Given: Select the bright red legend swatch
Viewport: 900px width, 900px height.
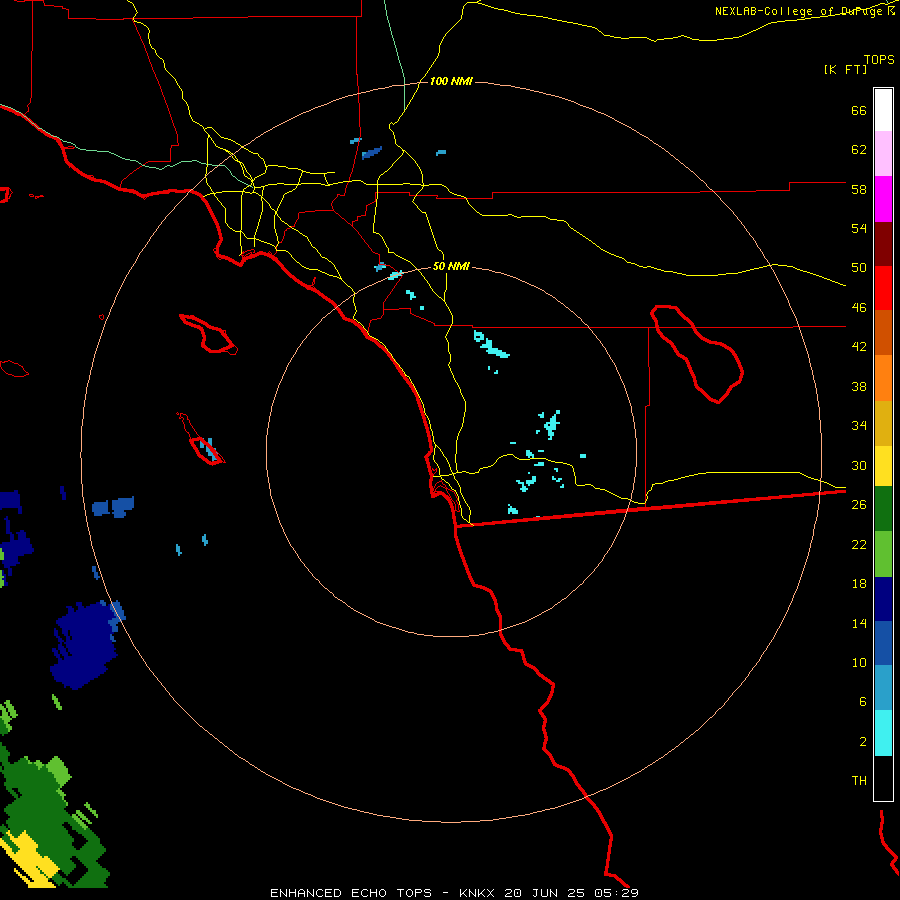Looking at the screenshot, I should [x=883, y=288].
